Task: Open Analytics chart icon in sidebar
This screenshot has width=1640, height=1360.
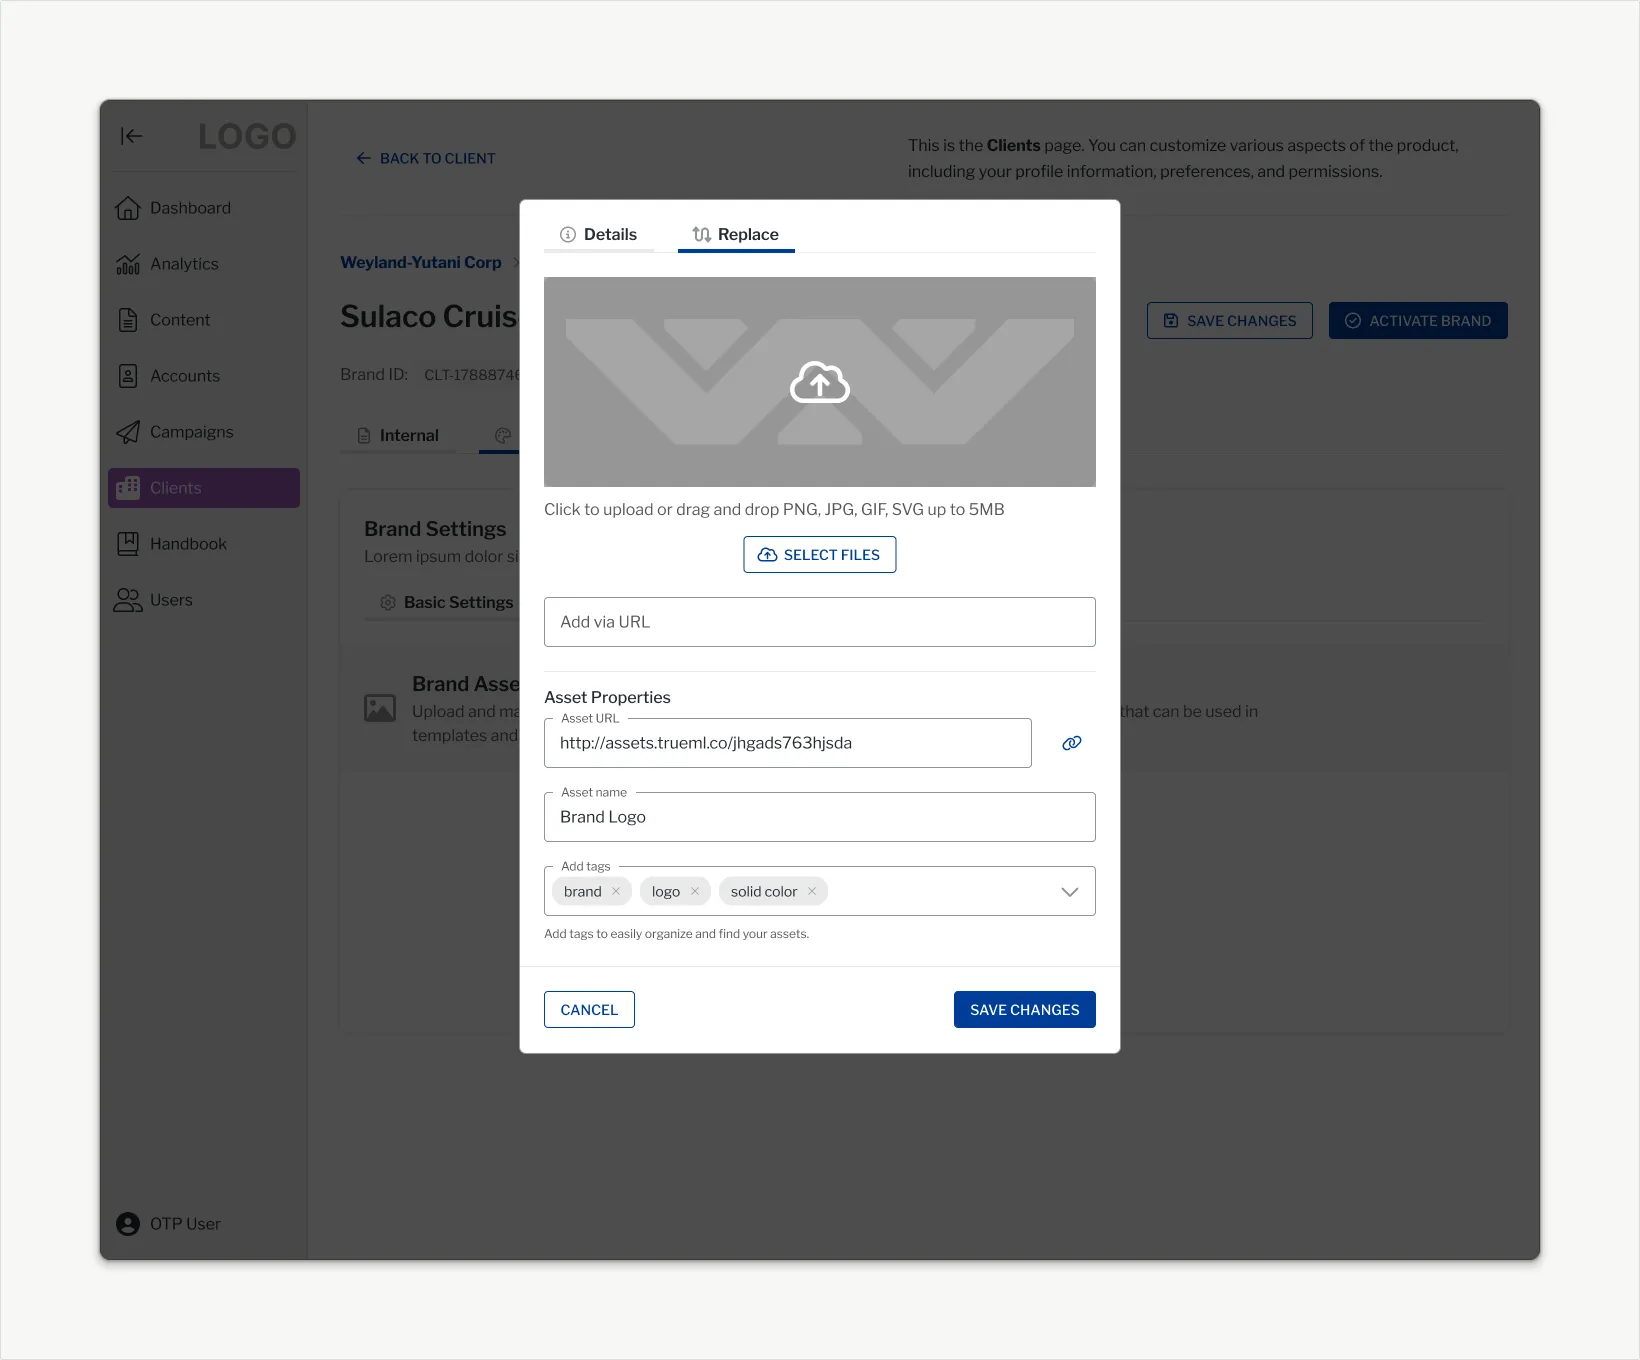Action: click(128, 264)
